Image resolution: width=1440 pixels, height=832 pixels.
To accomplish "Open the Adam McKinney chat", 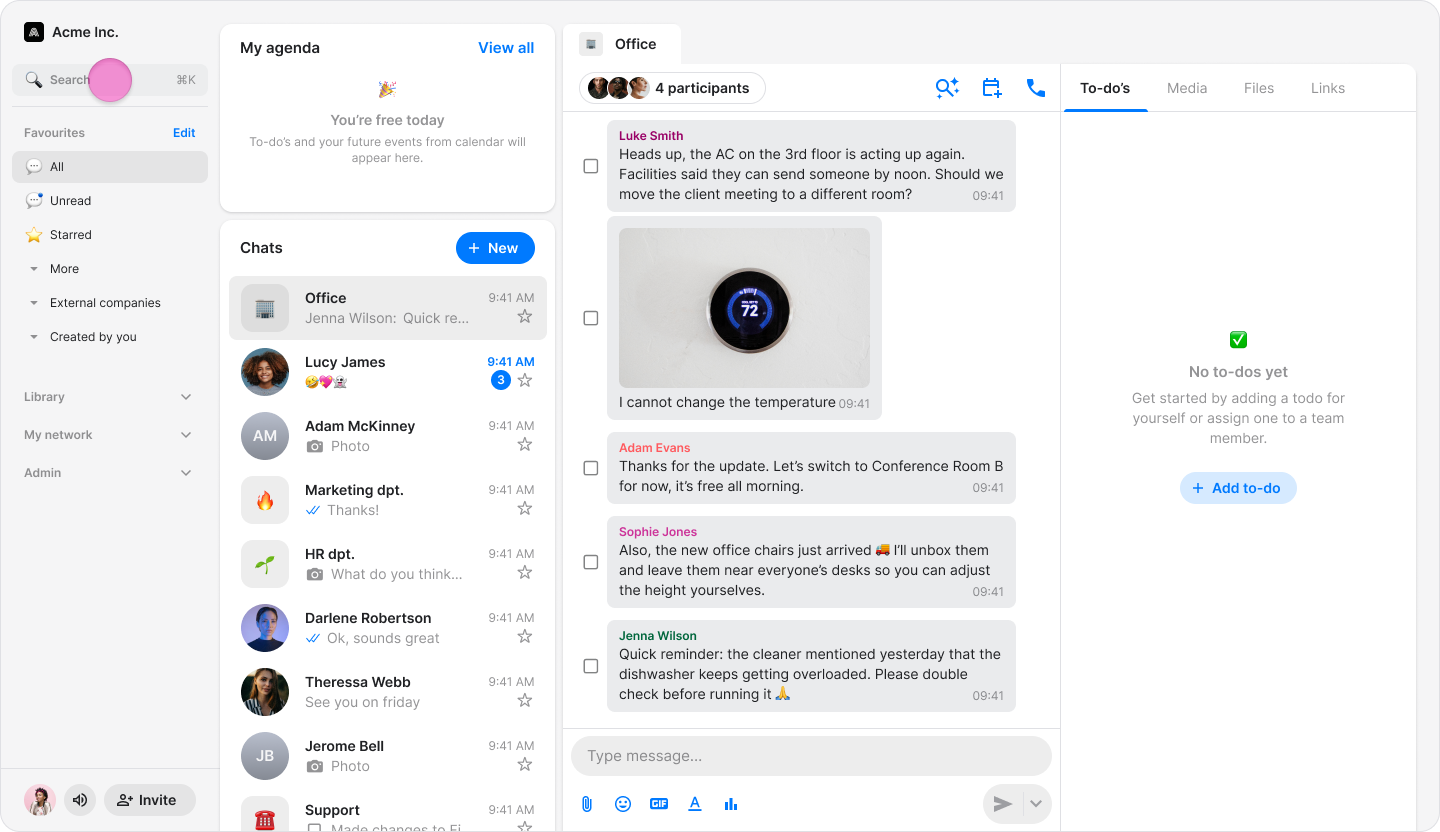I will 388,436.
